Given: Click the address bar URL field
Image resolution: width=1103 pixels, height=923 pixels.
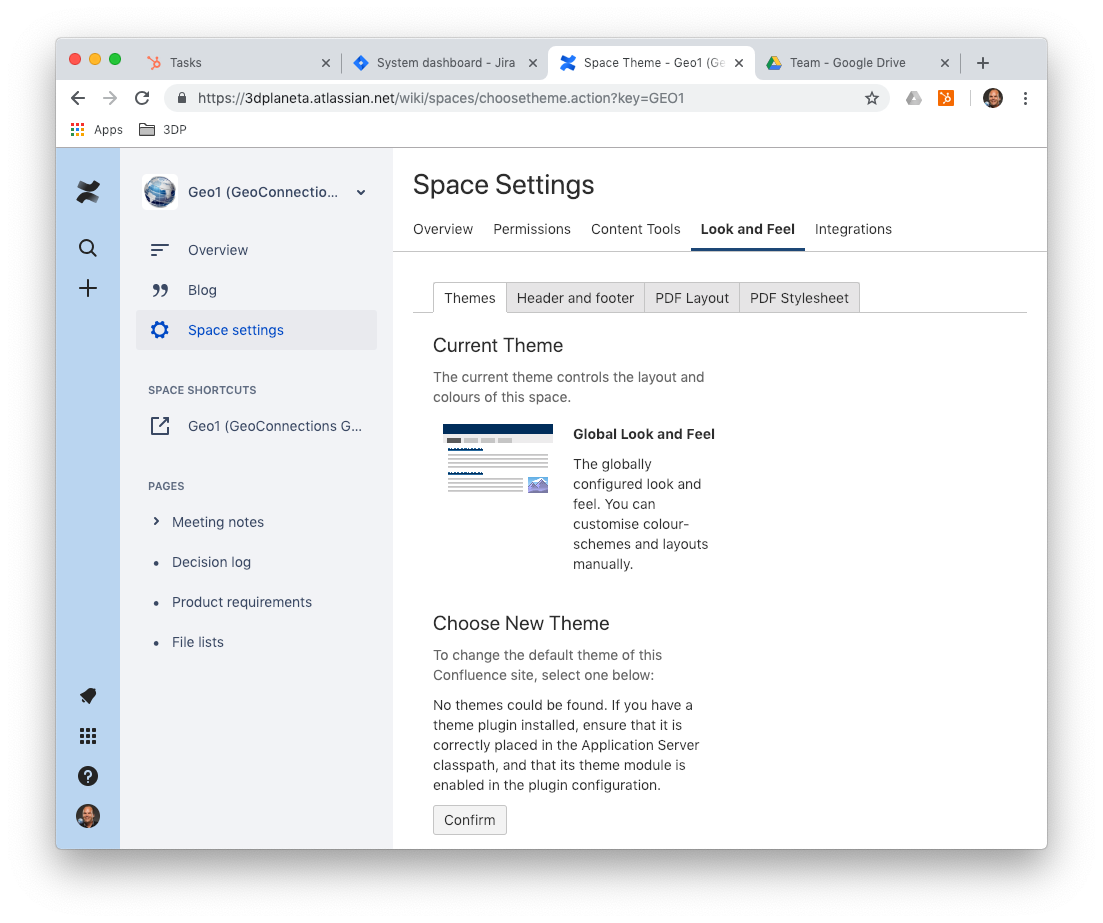Looking at the screenshot, I should [x=450, y=98].
